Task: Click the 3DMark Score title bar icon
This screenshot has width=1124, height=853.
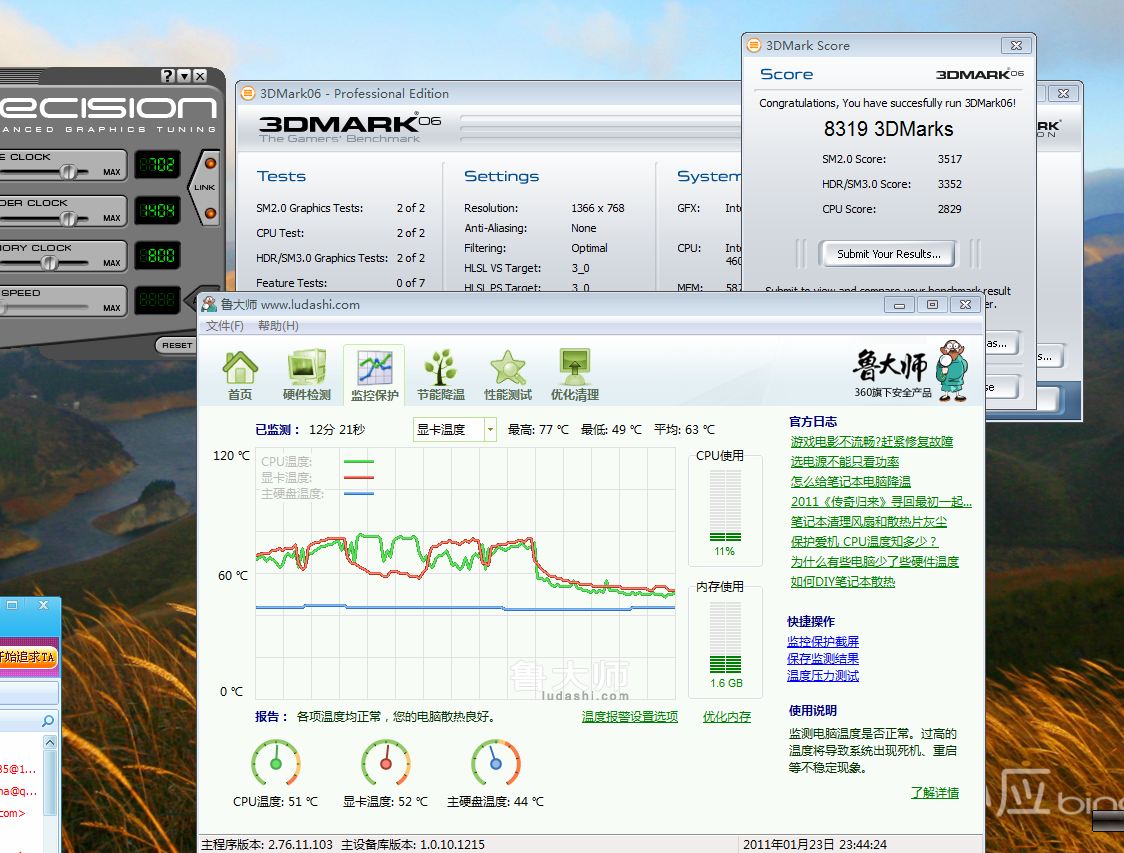Action: 753,45
